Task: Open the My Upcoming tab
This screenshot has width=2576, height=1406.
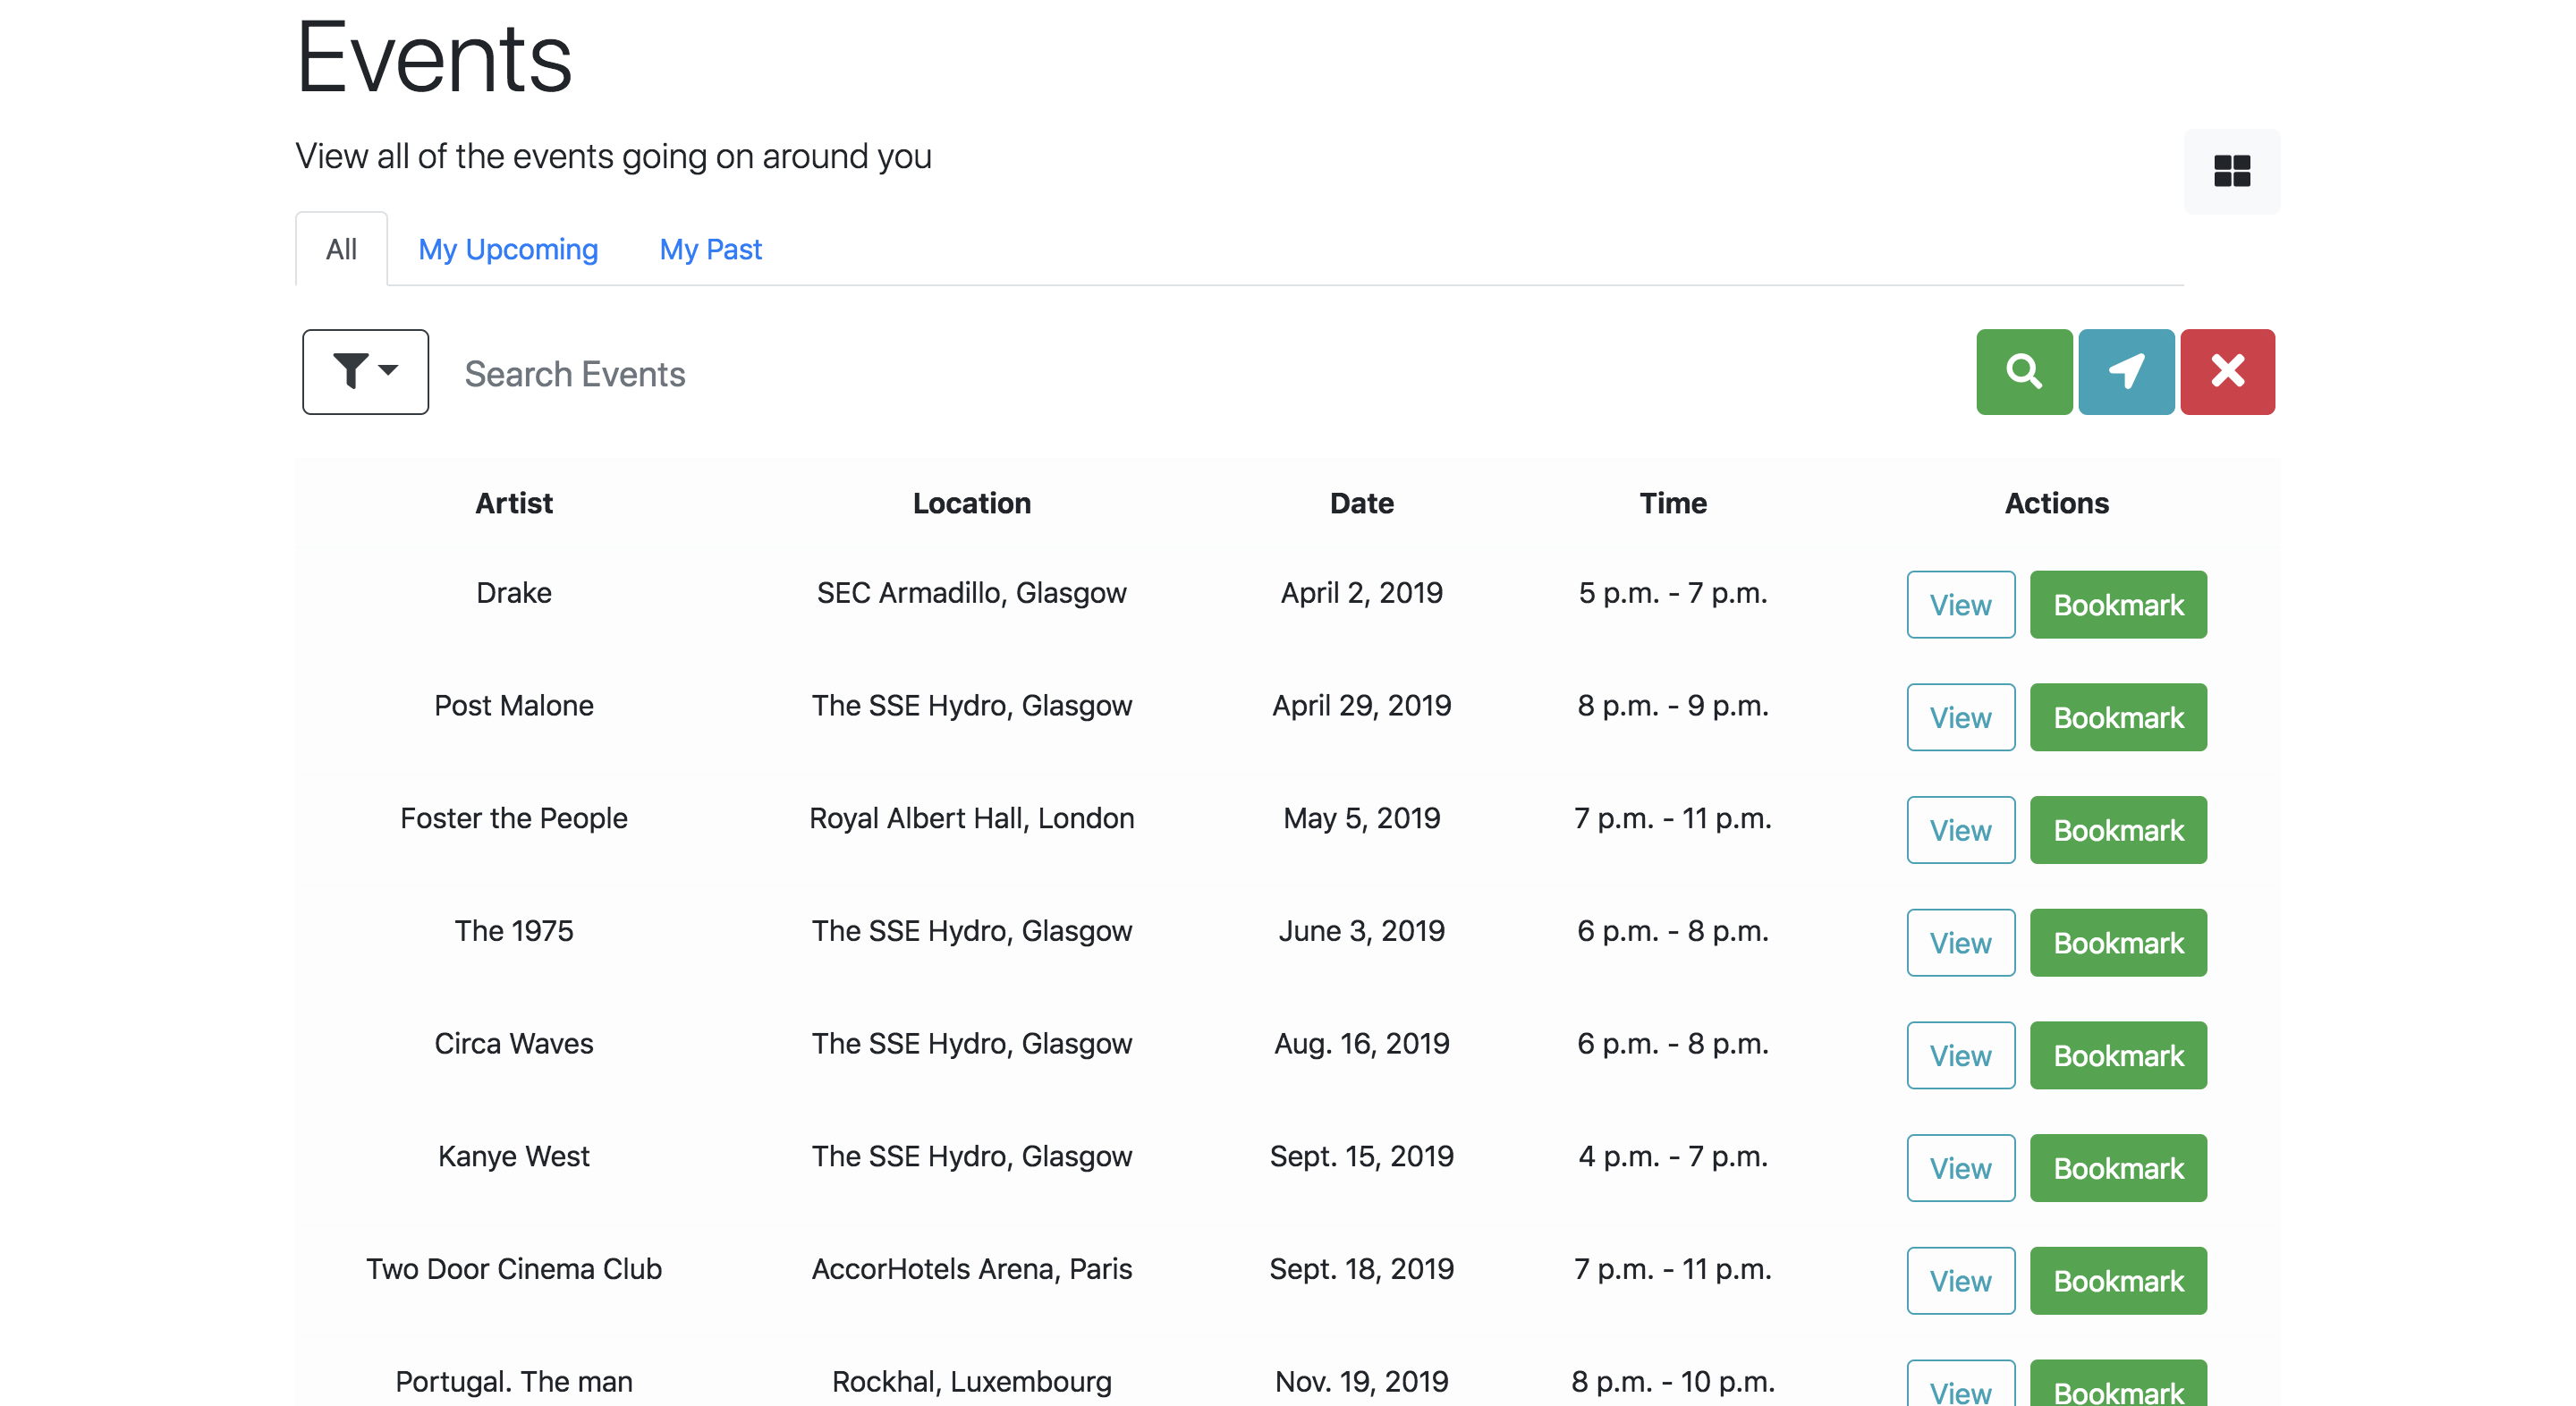Action: tap(508, 249)
